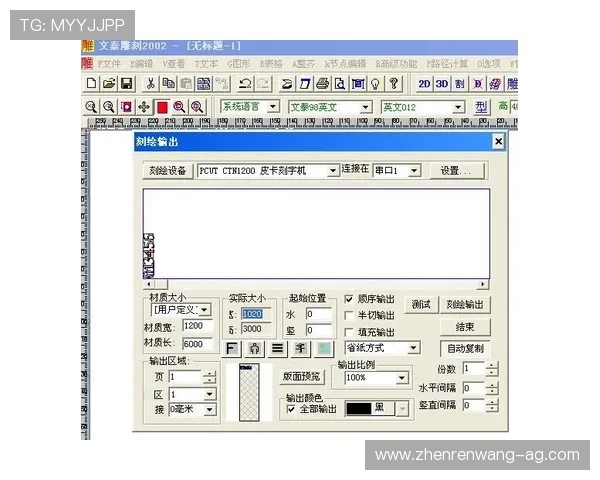Screen dimensions: 600x480
Task: Enable the 填充输出 checkbox
Action: coord(349,332)
